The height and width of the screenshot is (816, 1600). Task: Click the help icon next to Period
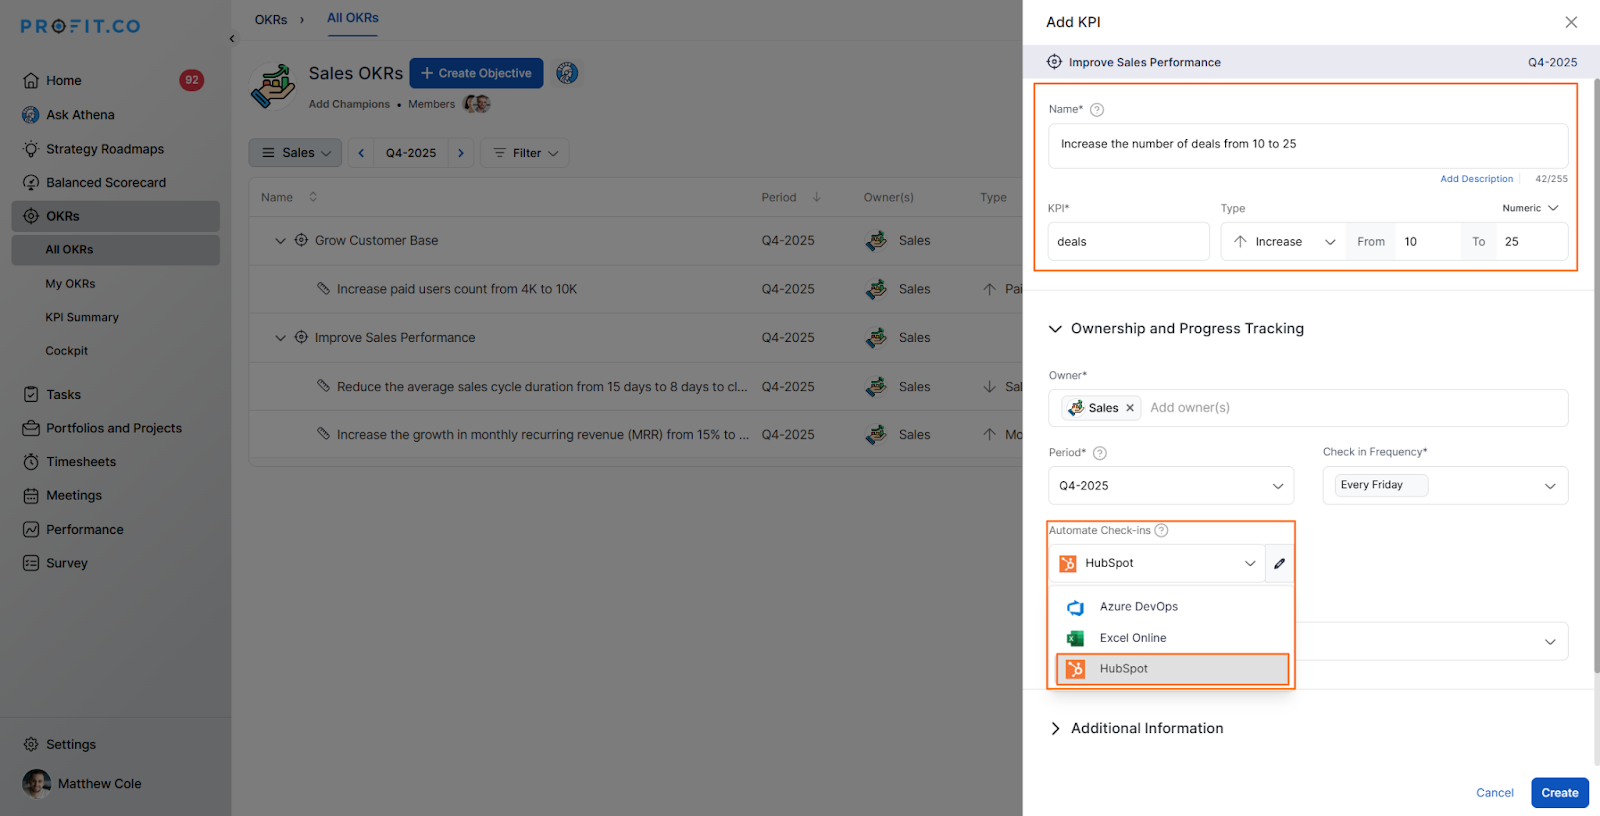click(1100, 453)
